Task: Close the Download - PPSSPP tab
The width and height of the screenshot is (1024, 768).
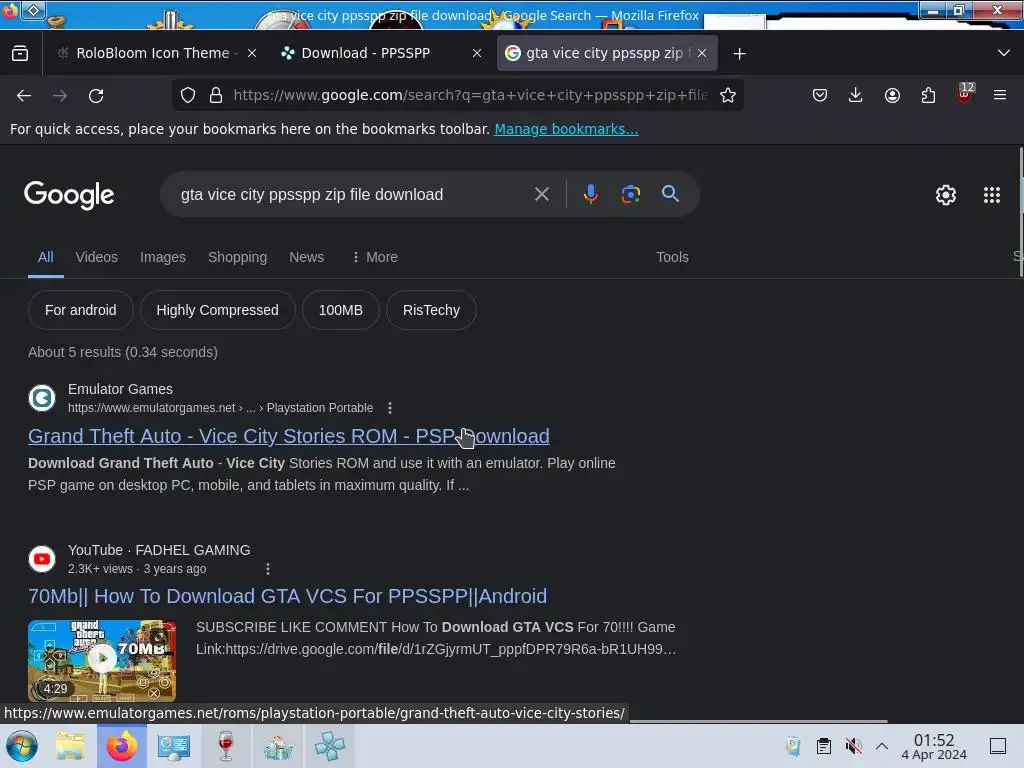Action: point(477,54)
